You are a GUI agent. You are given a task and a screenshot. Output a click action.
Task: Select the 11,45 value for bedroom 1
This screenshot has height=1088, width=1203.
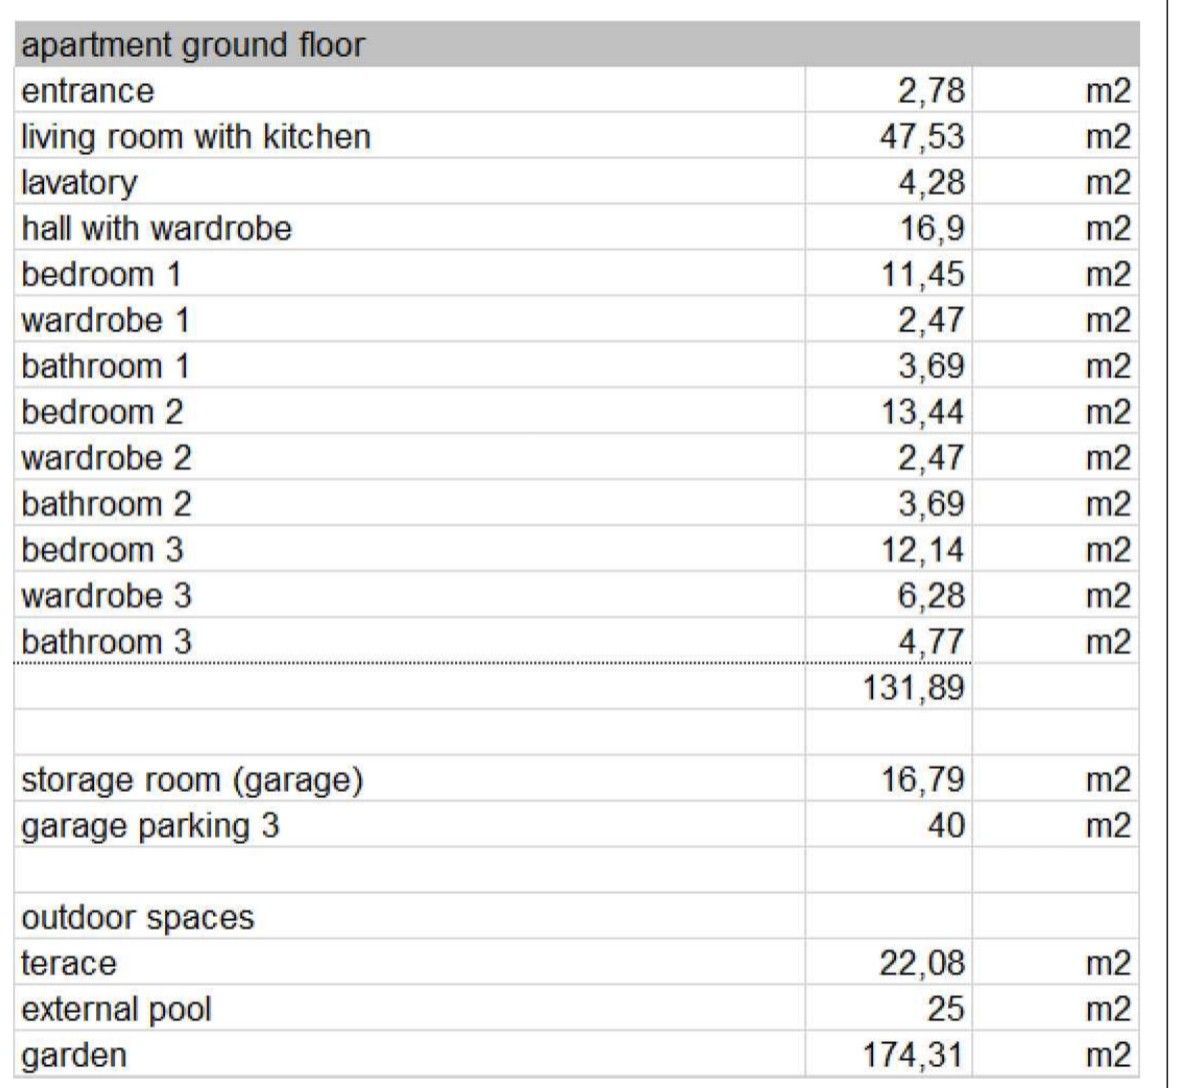click(x=922, y=274)
